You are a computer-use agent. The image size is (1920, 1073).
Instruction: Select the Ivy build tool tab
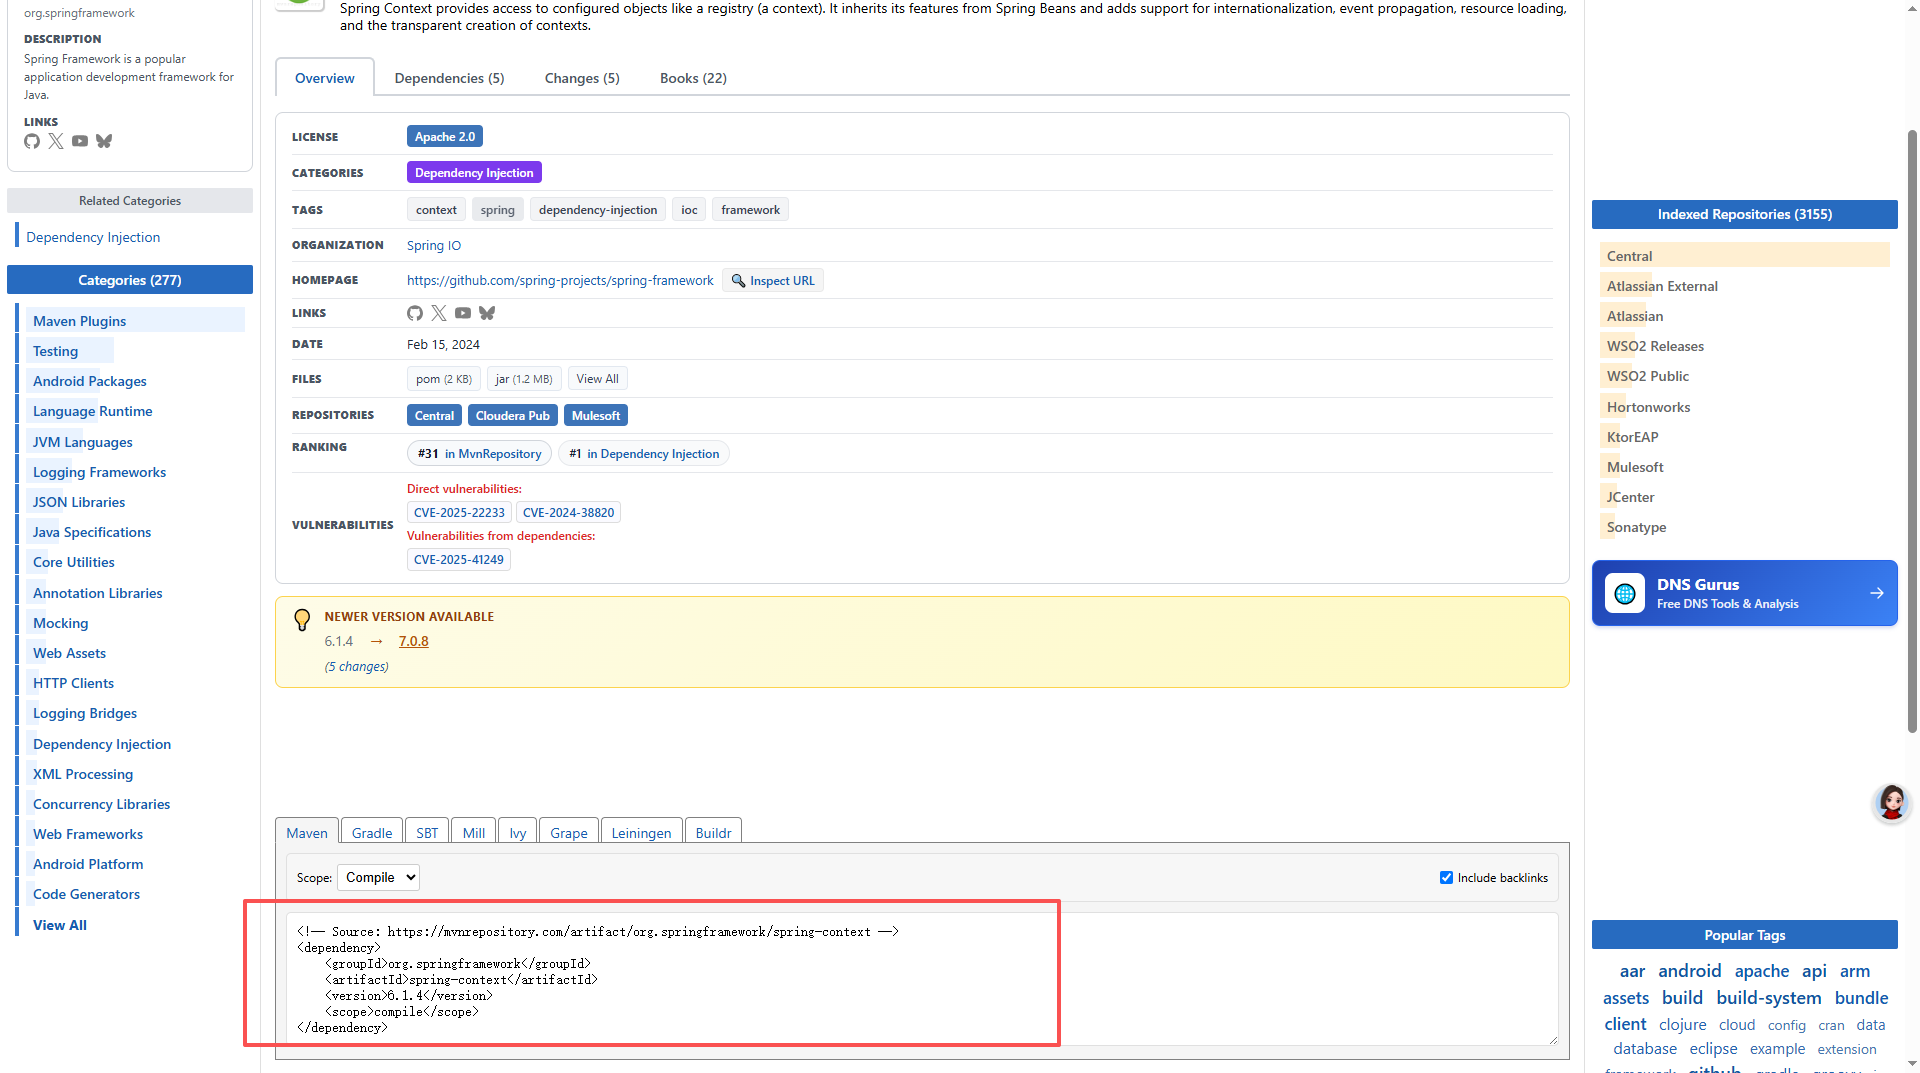click(x=518, y=832)
